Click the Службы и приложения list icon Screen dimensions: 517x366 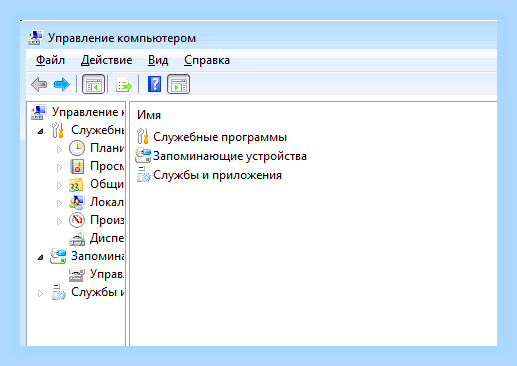[144, 174]
